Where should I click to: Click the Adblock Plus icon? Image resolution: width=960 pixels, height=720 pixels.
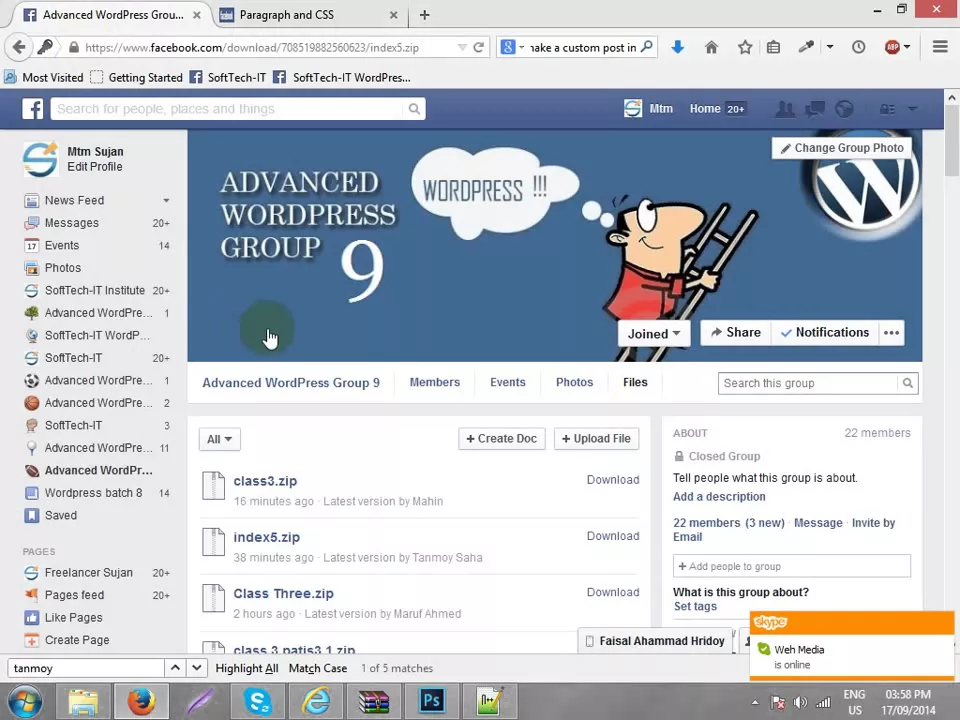[892, 47]
